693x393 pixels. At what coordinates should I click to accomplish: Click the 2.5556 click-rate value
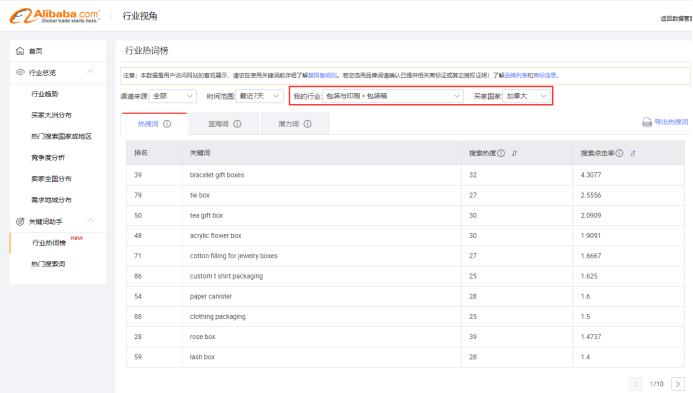pyautogui.click(x=591, y=195)
